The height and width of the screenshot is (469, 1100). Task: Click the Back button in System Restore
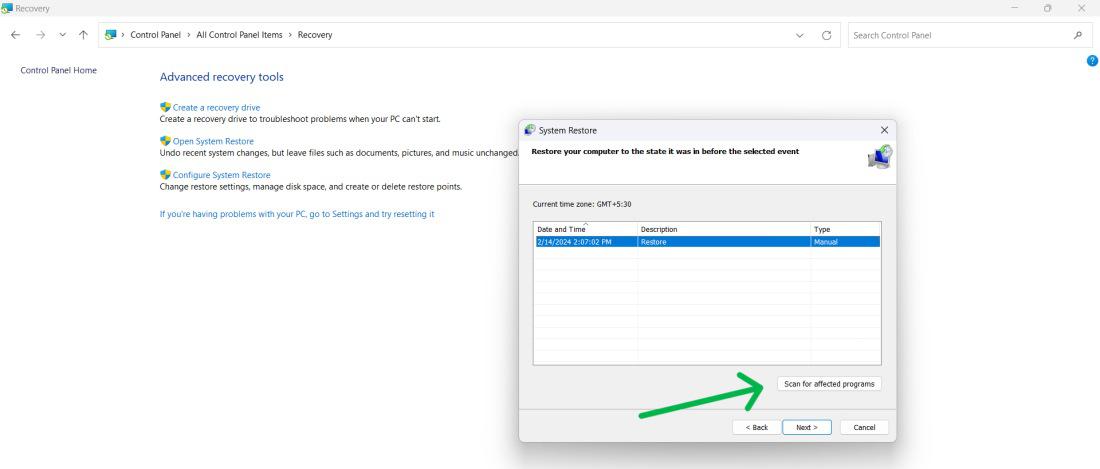[756, 428]
